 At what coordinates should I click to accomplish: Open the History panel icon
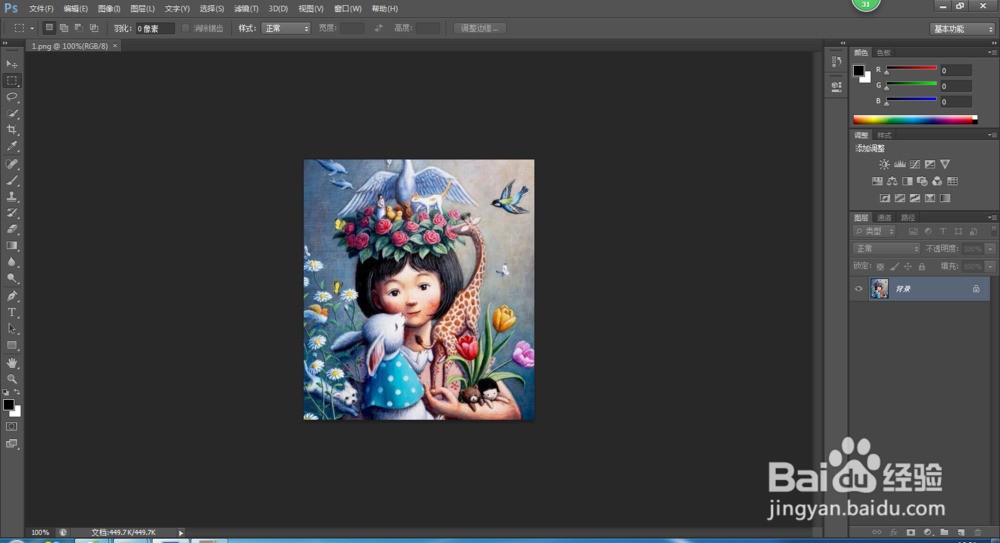tap(836, 62)
